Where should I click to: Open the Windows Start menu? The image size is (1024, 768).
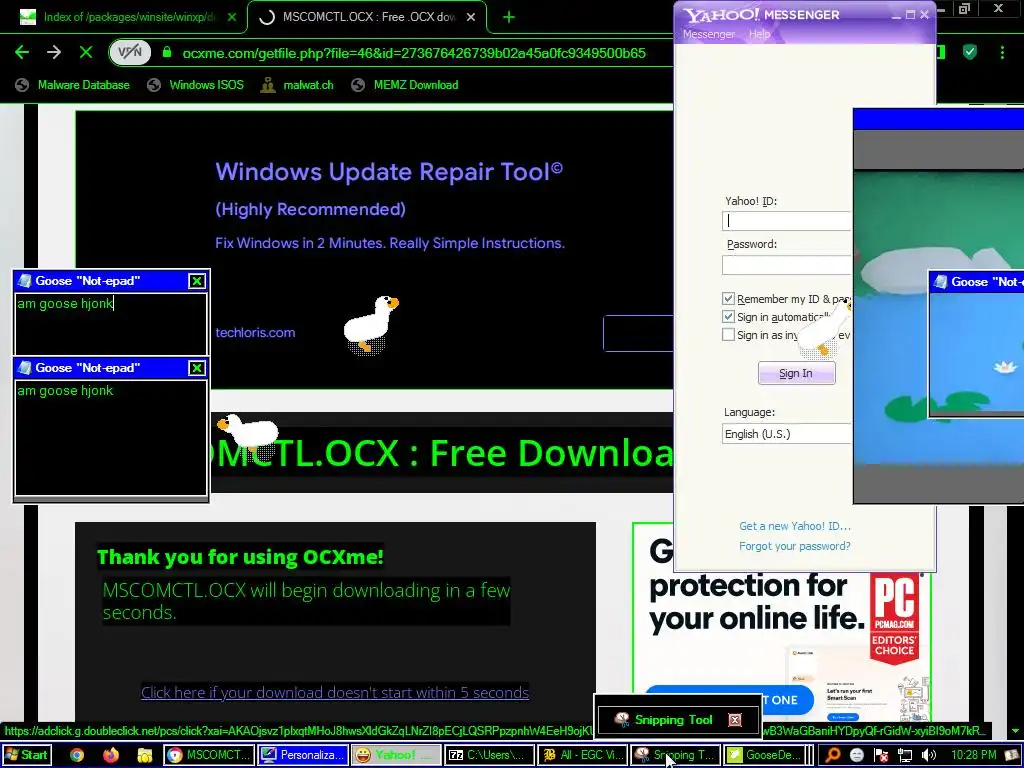coord(27,755)
